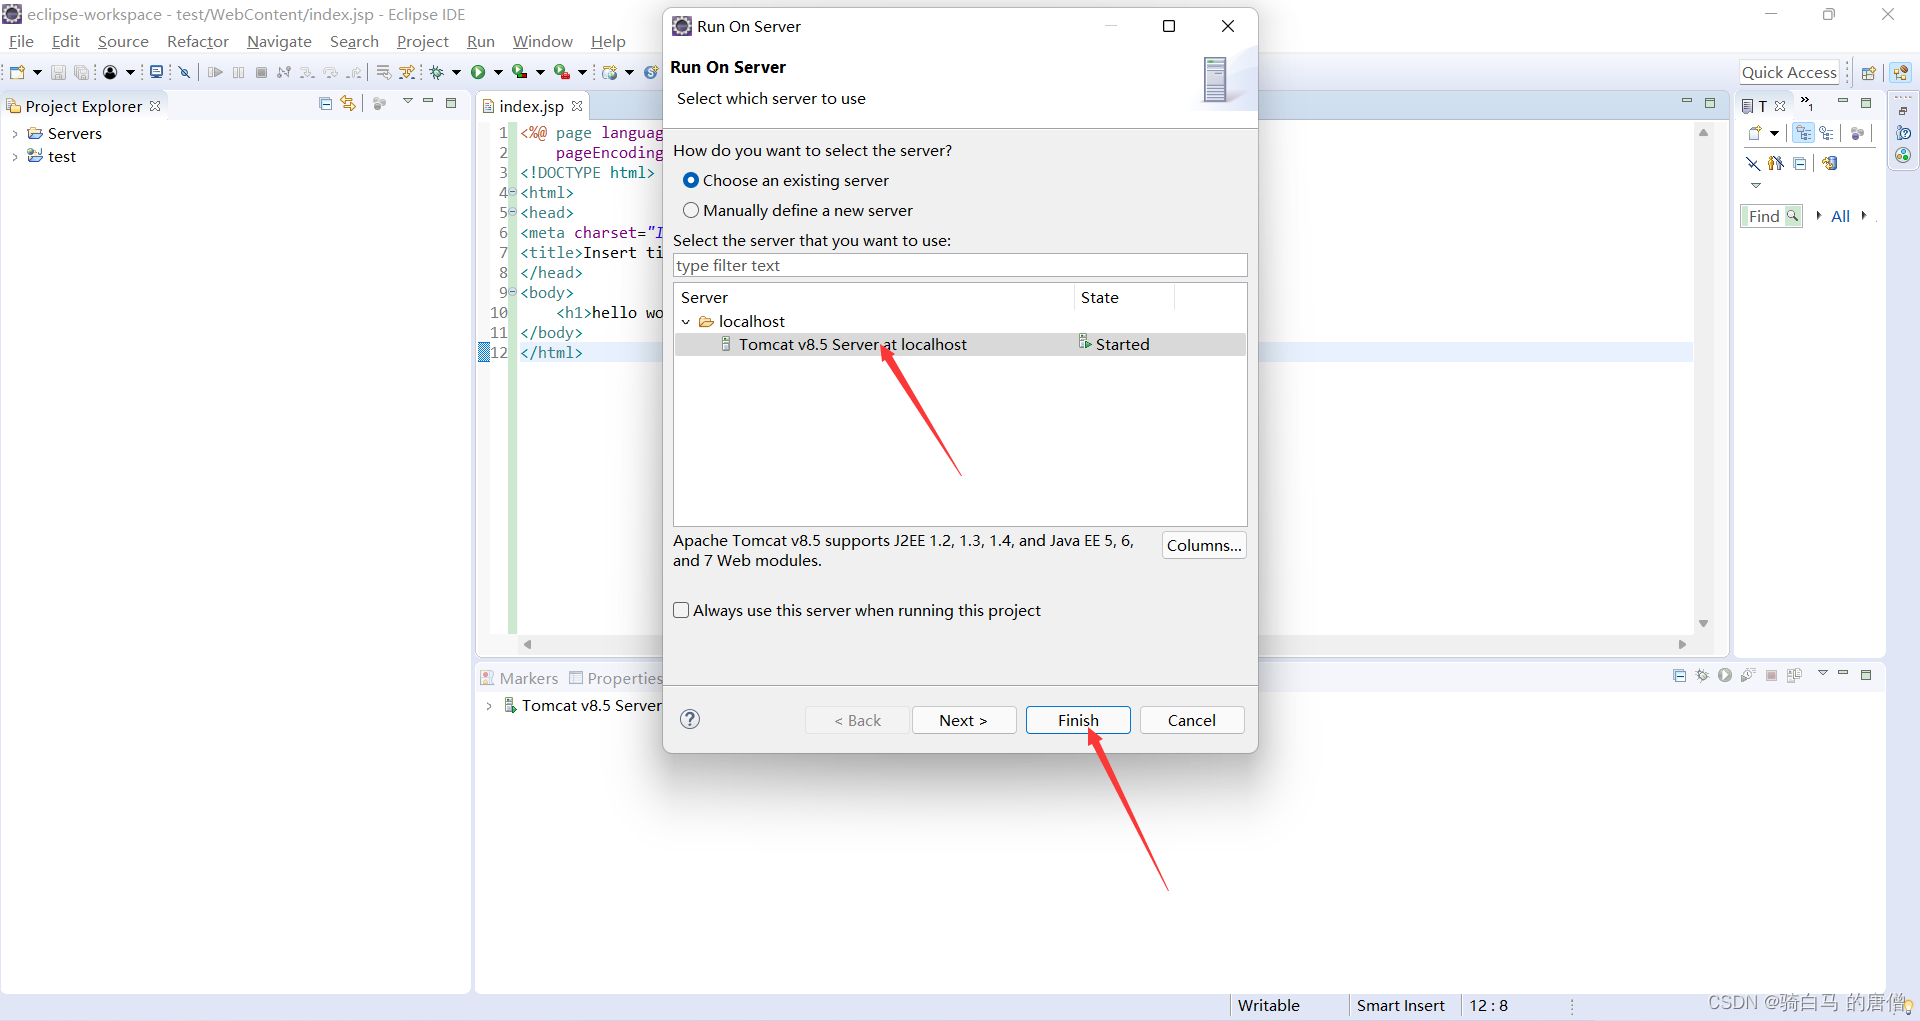Viewport: 1920px width, 1021px height.
Task: Open the Window menu
Action: pos(542,41)
